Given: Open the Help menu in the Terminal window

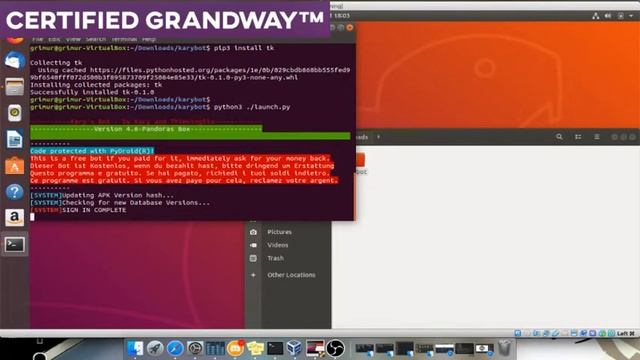Looking at the screenshot, I should click(149, 39).
